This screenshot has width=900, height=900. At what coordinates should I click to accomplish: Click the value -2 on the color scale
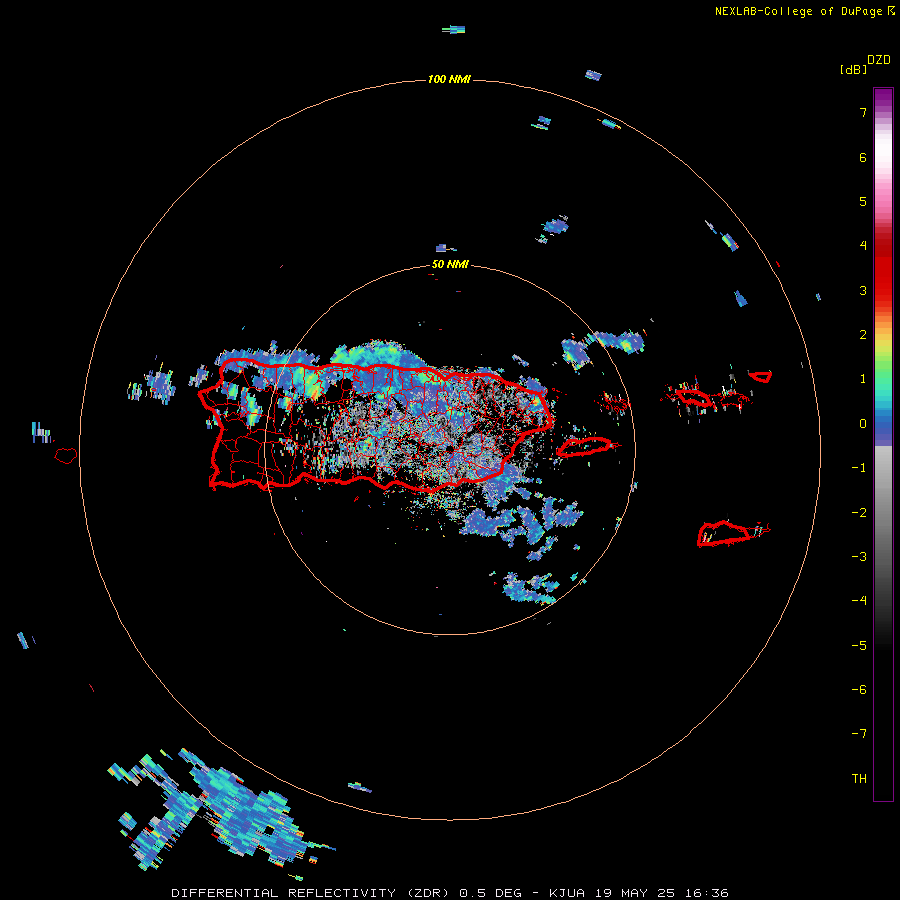click(x=859, y=513)
